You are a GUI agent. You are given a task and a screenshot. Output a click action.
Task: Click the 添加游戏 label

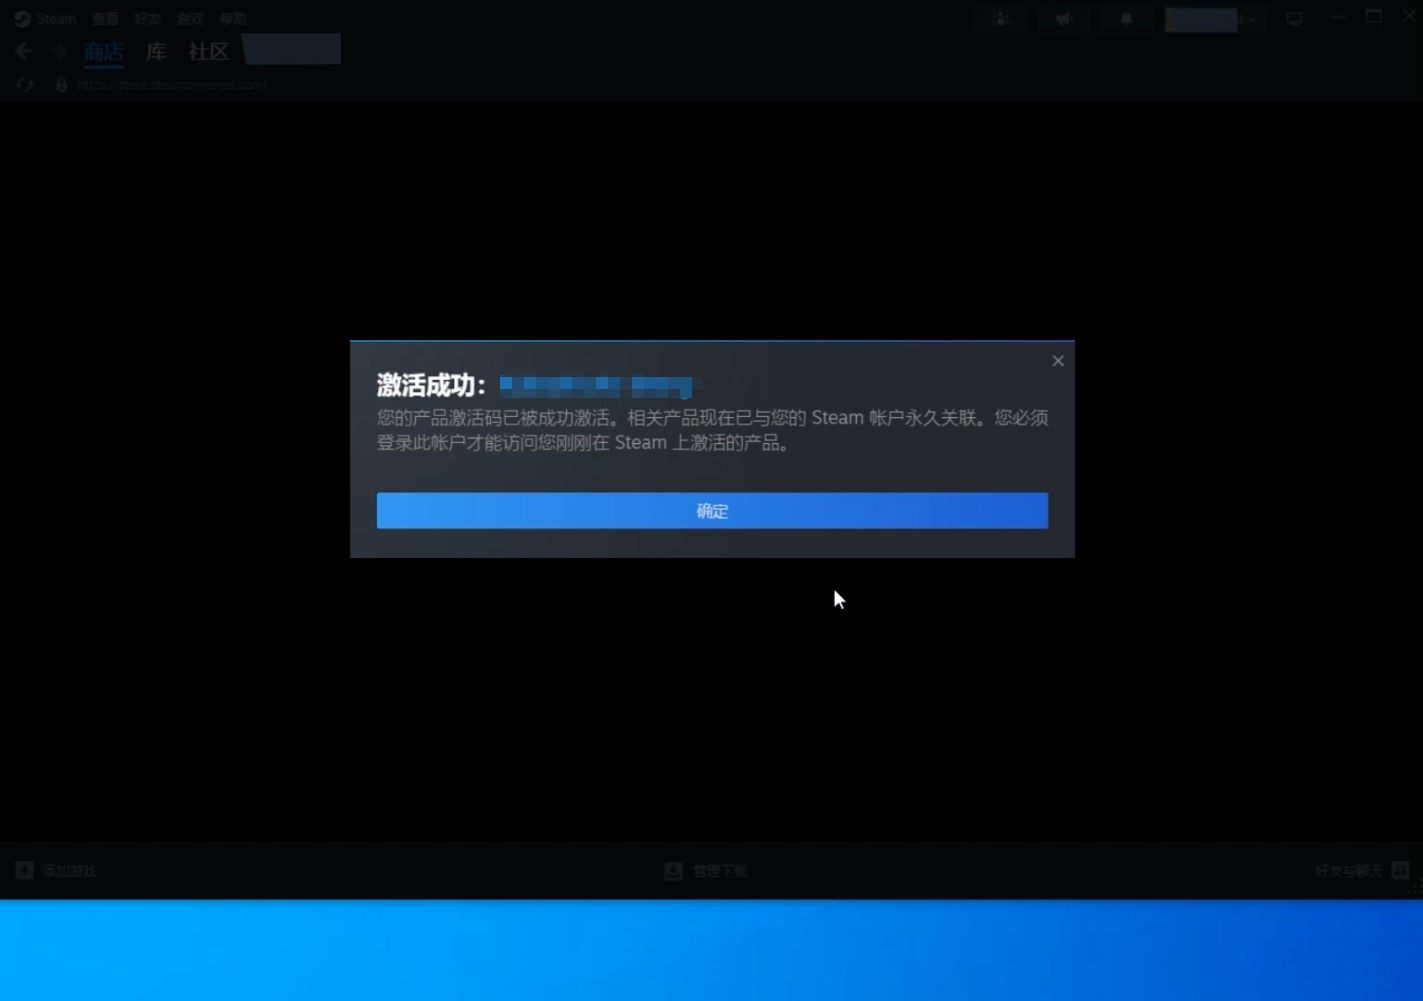click(69, 871)
